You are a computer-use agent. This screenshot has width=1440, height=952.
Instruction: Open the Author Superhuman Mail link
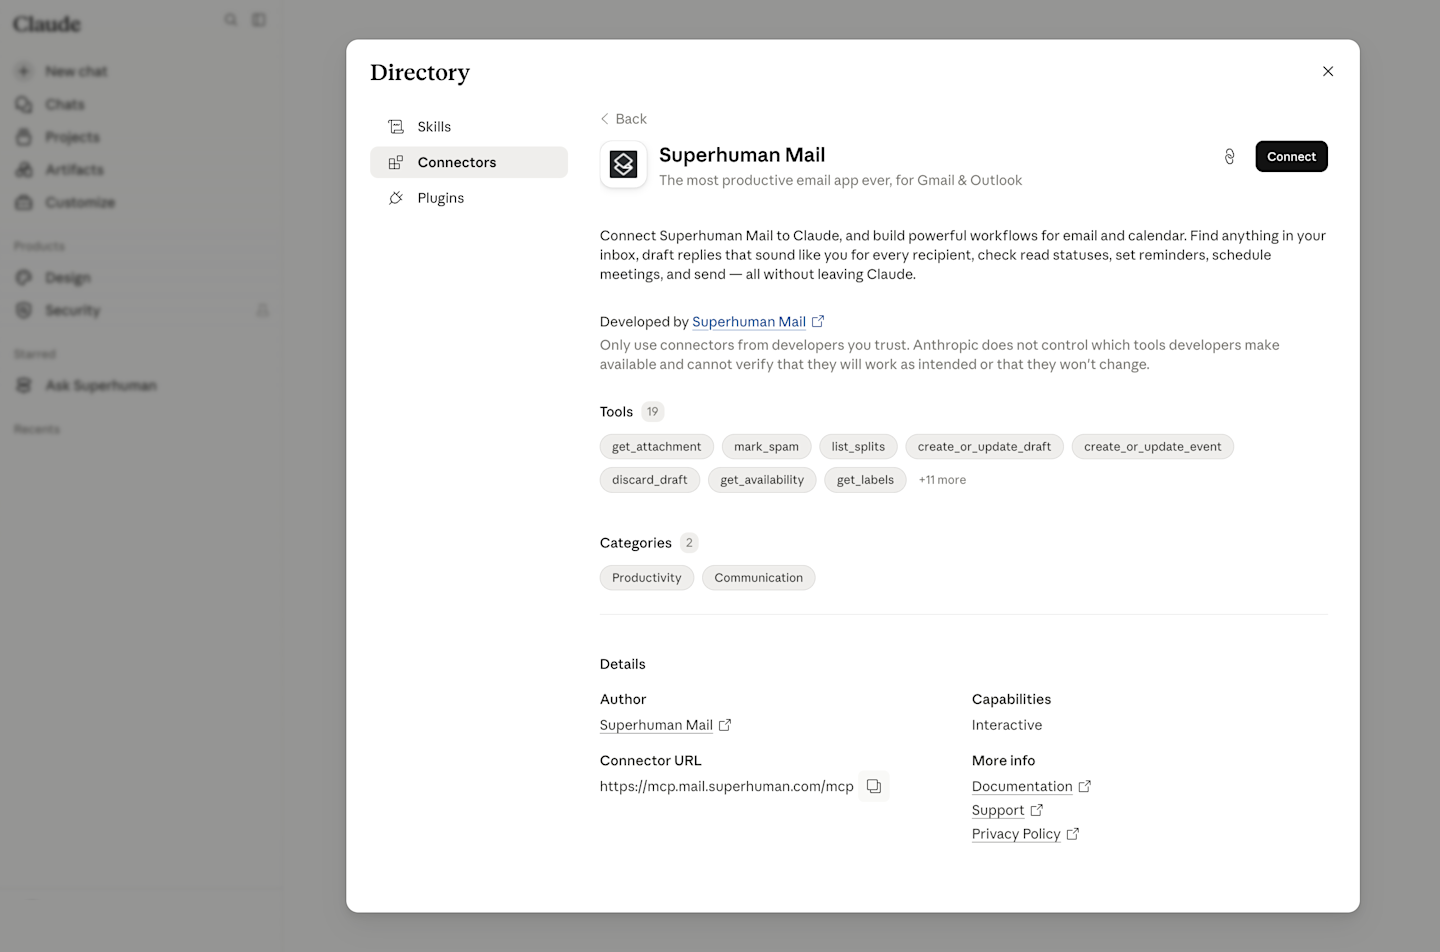pyautogui.click(x=656, y=726)
